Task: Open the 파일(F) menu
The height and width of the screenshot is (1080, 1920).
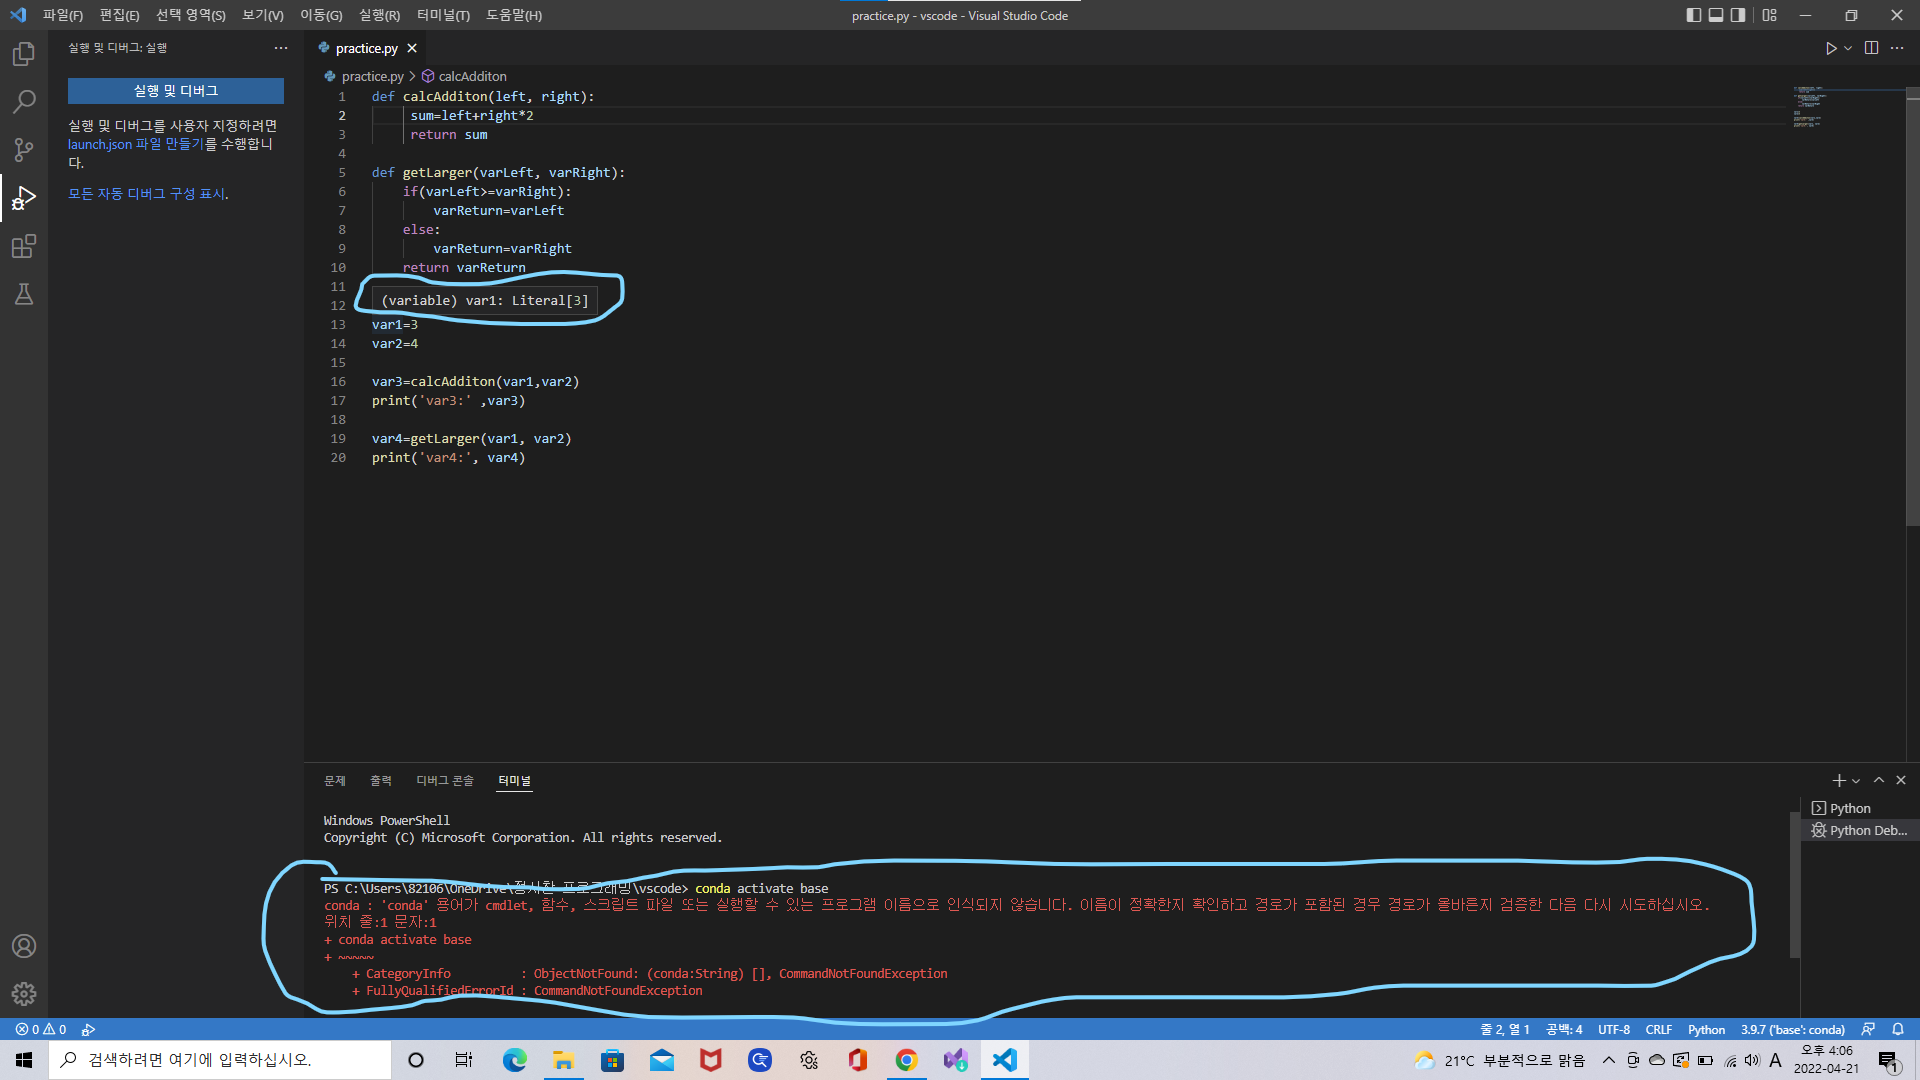Action: tap(63, 15)
